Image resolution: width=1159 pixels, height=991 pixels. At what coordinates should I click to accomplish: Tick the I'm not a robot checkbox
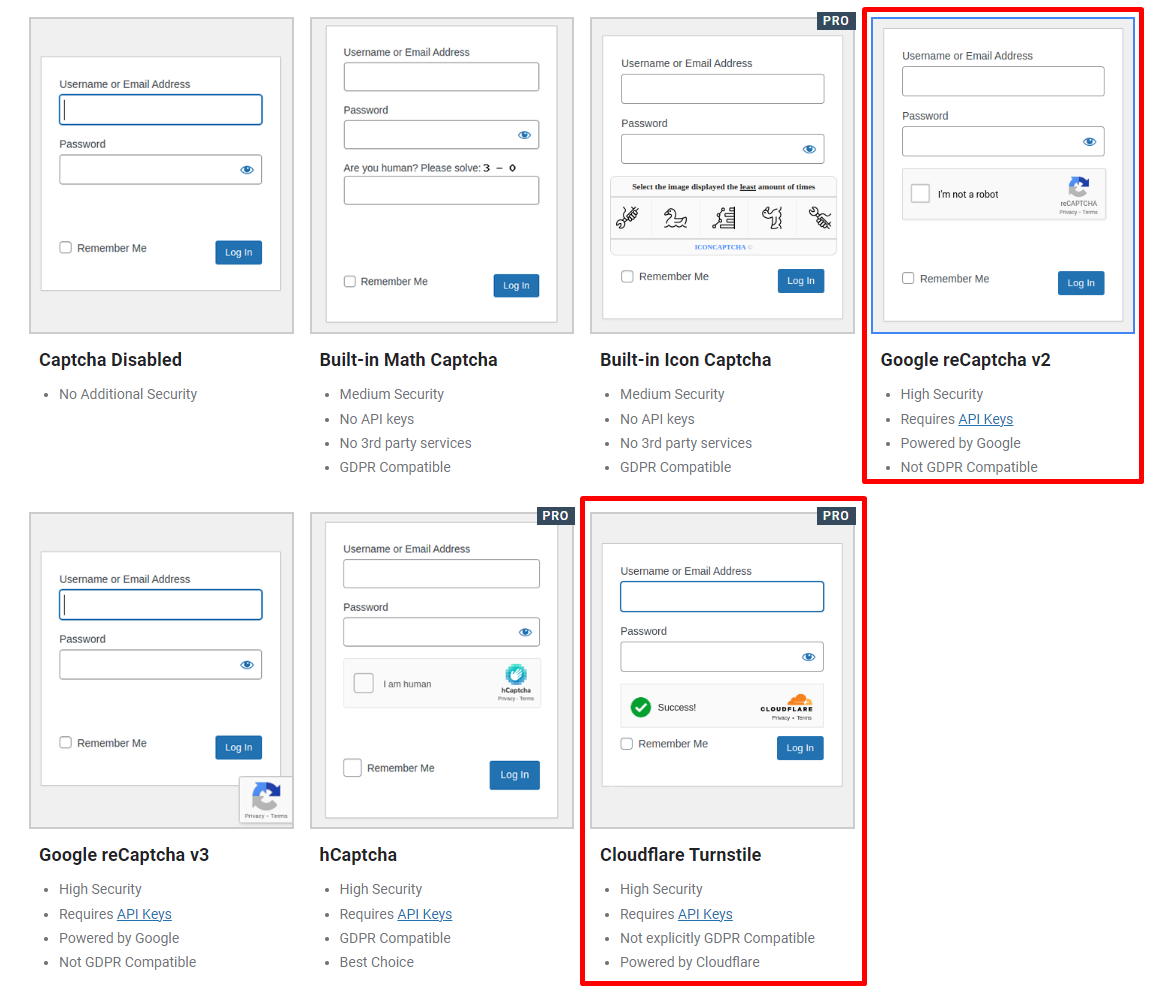920,194
